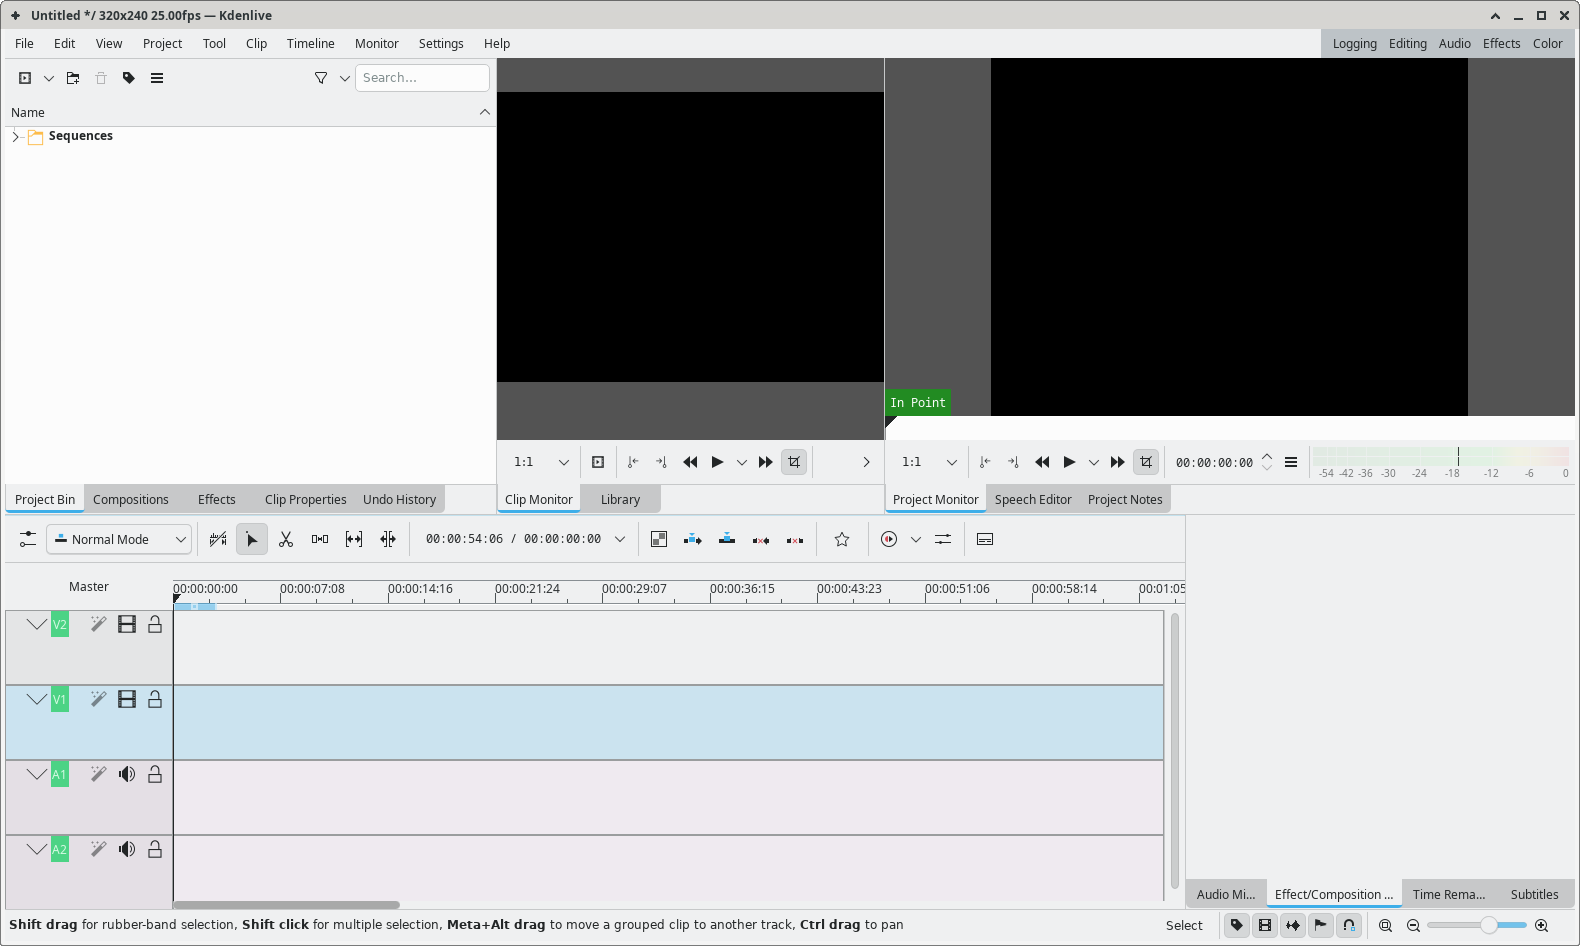Open timeline timecode dropdown arrow
1580x946 pixels.
point(620,539)
